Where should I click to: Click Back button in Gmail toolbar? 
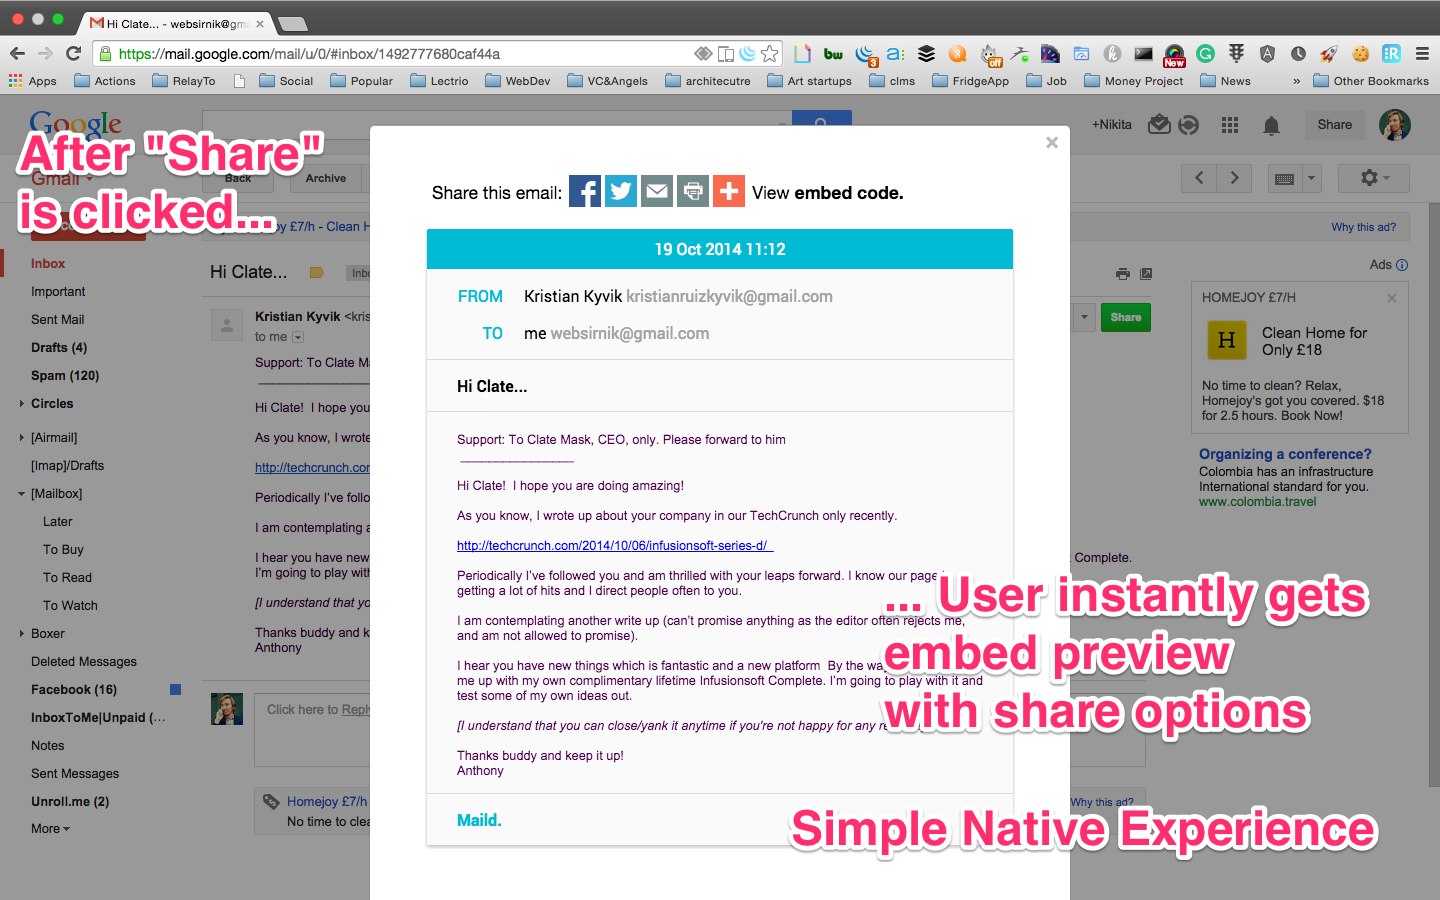pyautogui.click(x=238, y=178)
